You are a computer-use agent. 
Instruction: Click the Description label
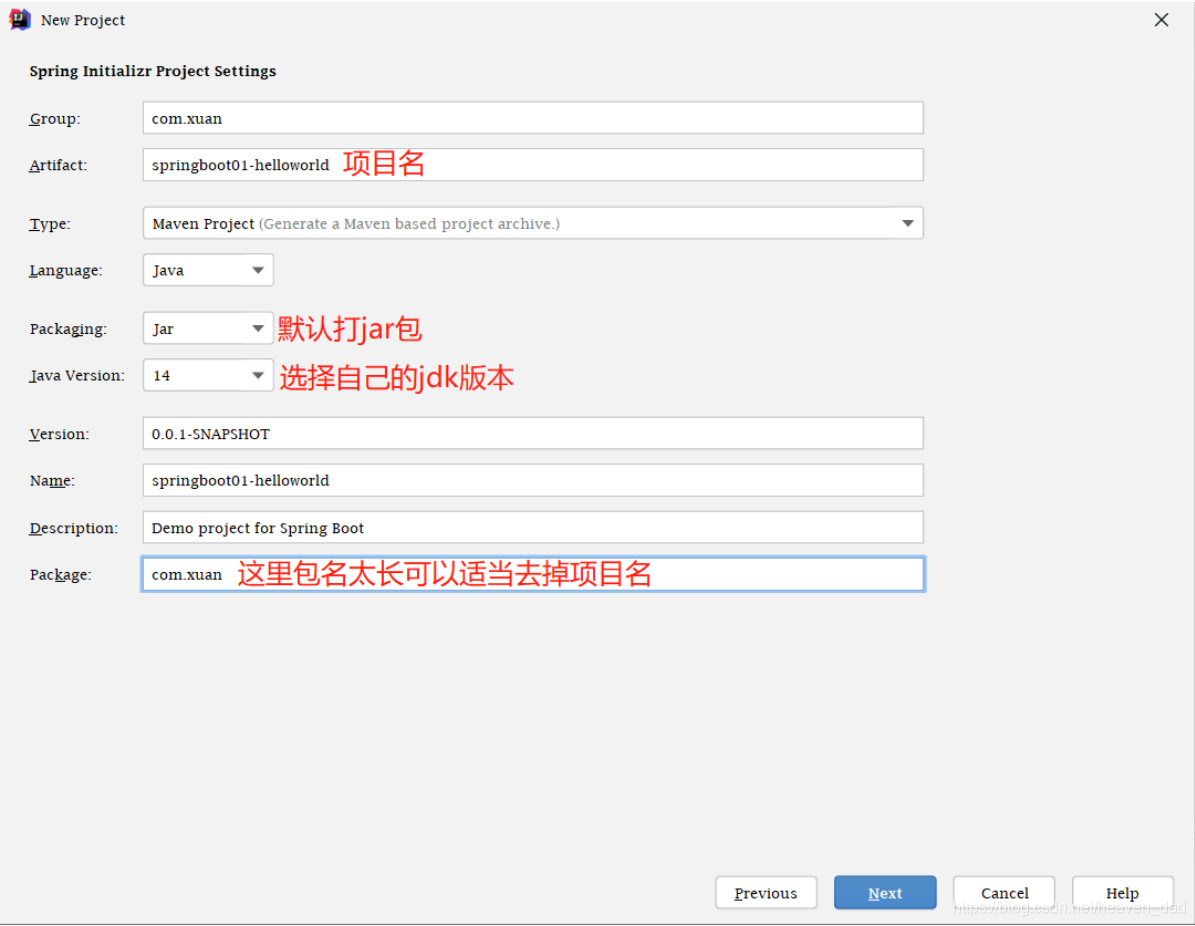point(73,528)
